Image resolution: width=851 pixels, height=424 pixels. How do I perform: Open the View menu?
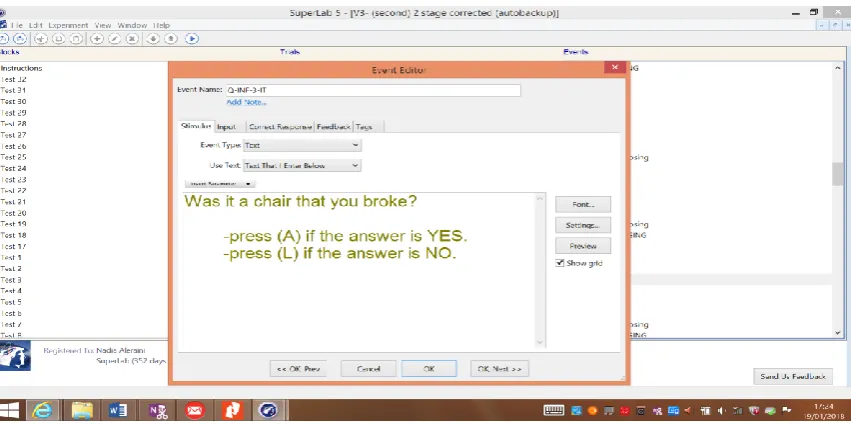point(103,25)
